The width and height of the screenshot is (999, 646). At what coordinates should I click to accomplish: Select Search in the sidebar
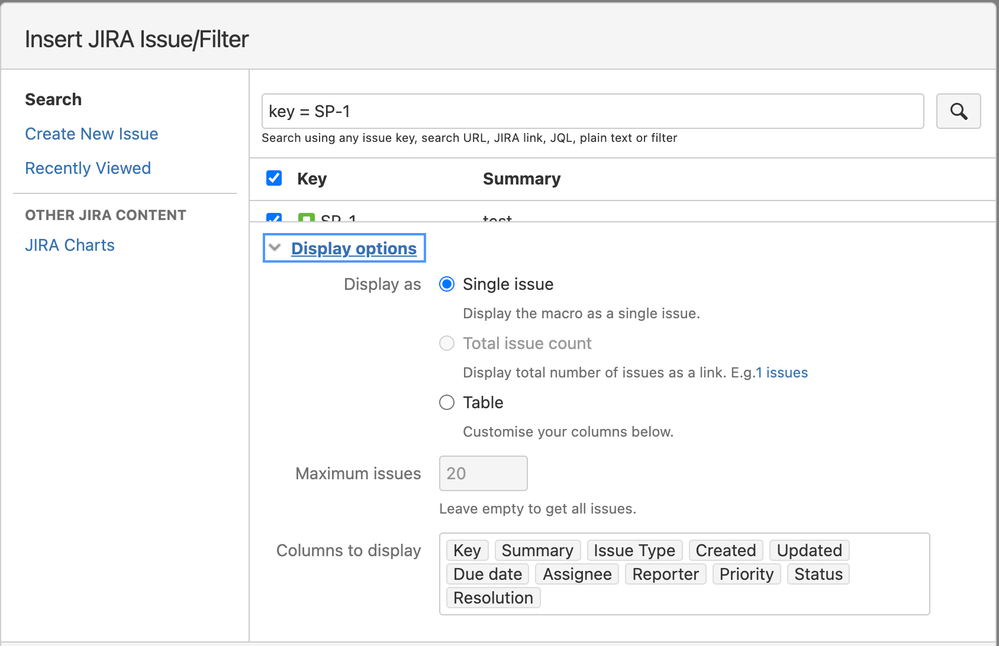(x=54, y=99)
